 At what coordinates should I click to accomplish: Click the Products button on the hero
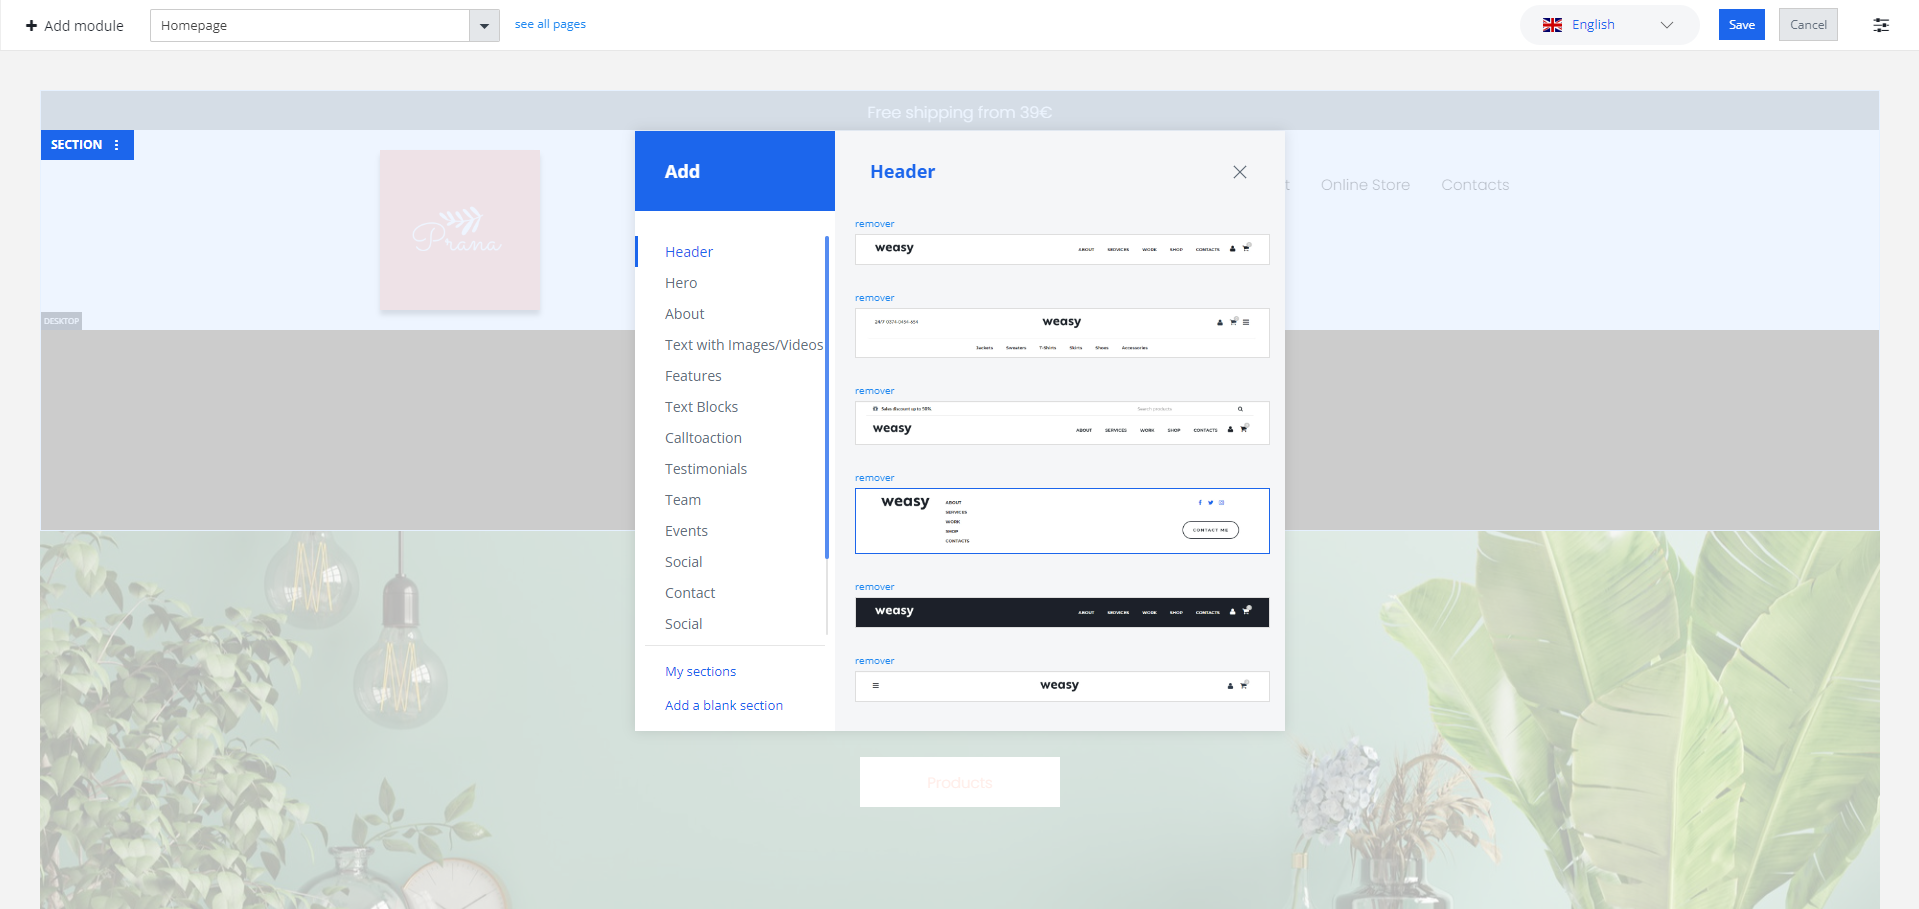(960, 782)
